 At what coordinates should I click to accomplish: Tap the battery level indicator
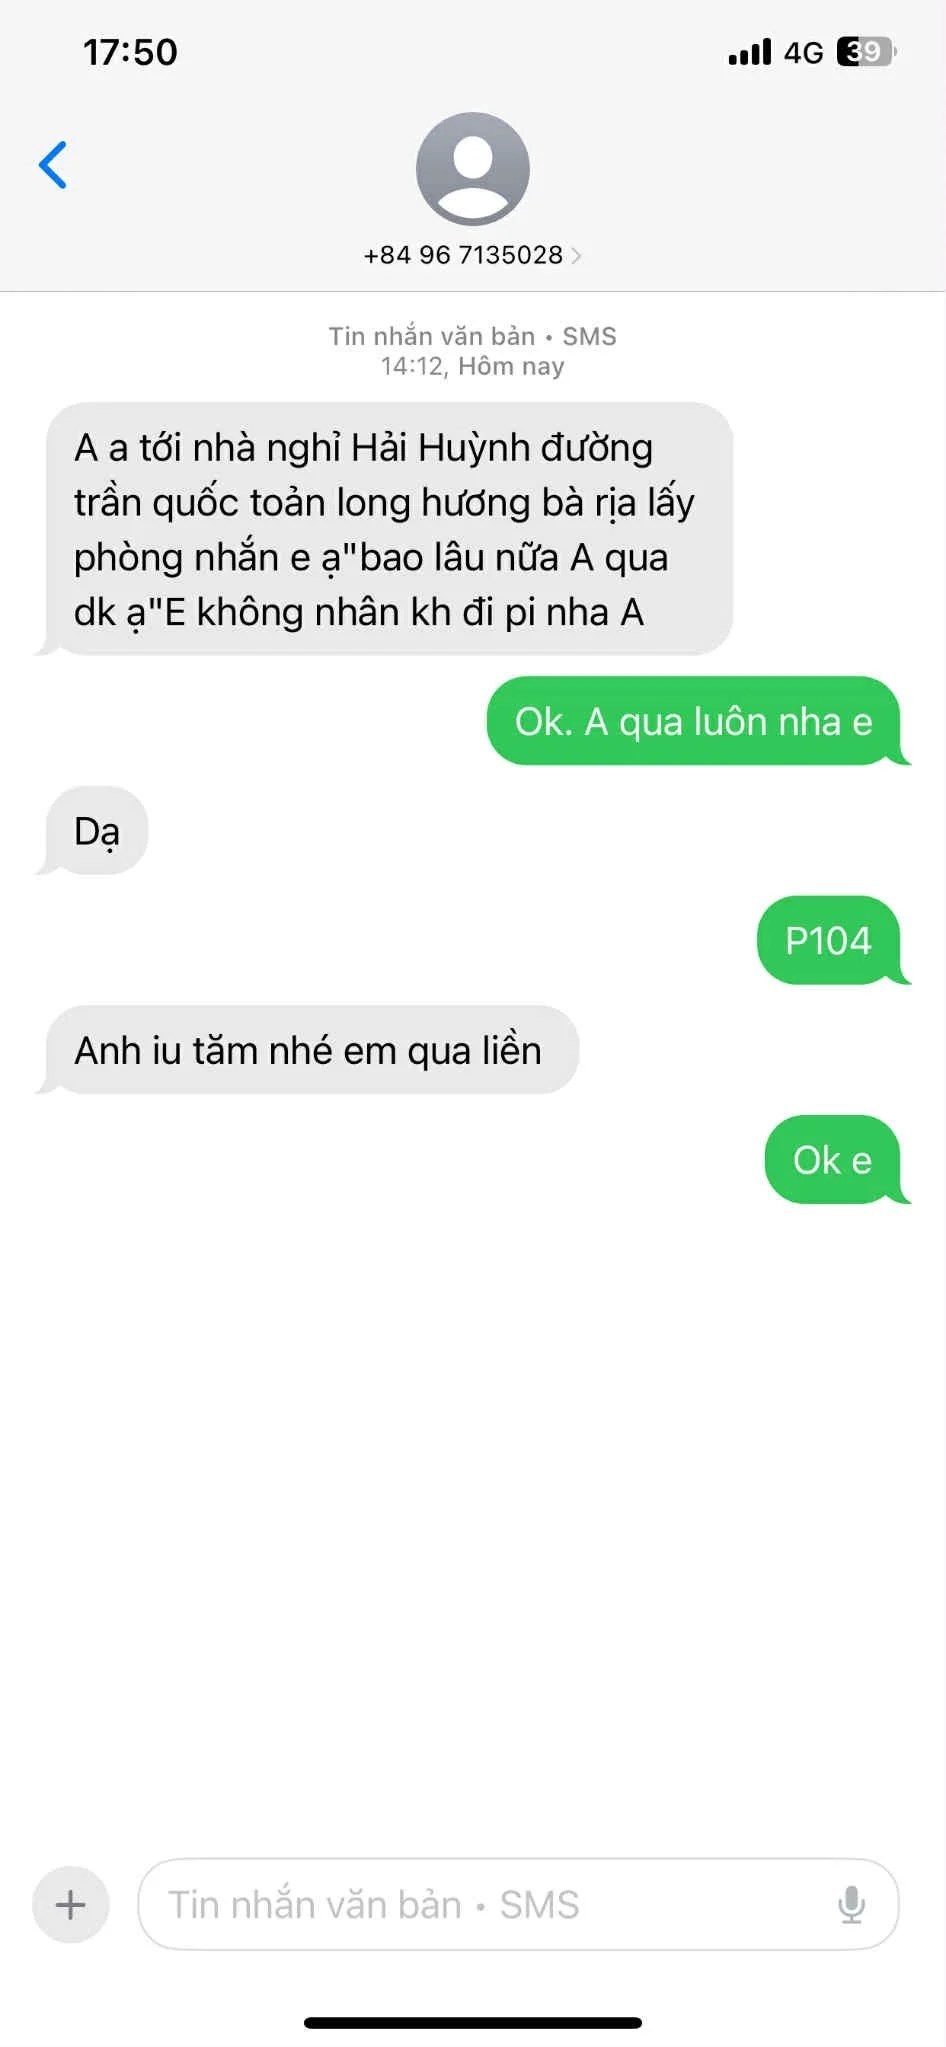click(x=867, y=51)
